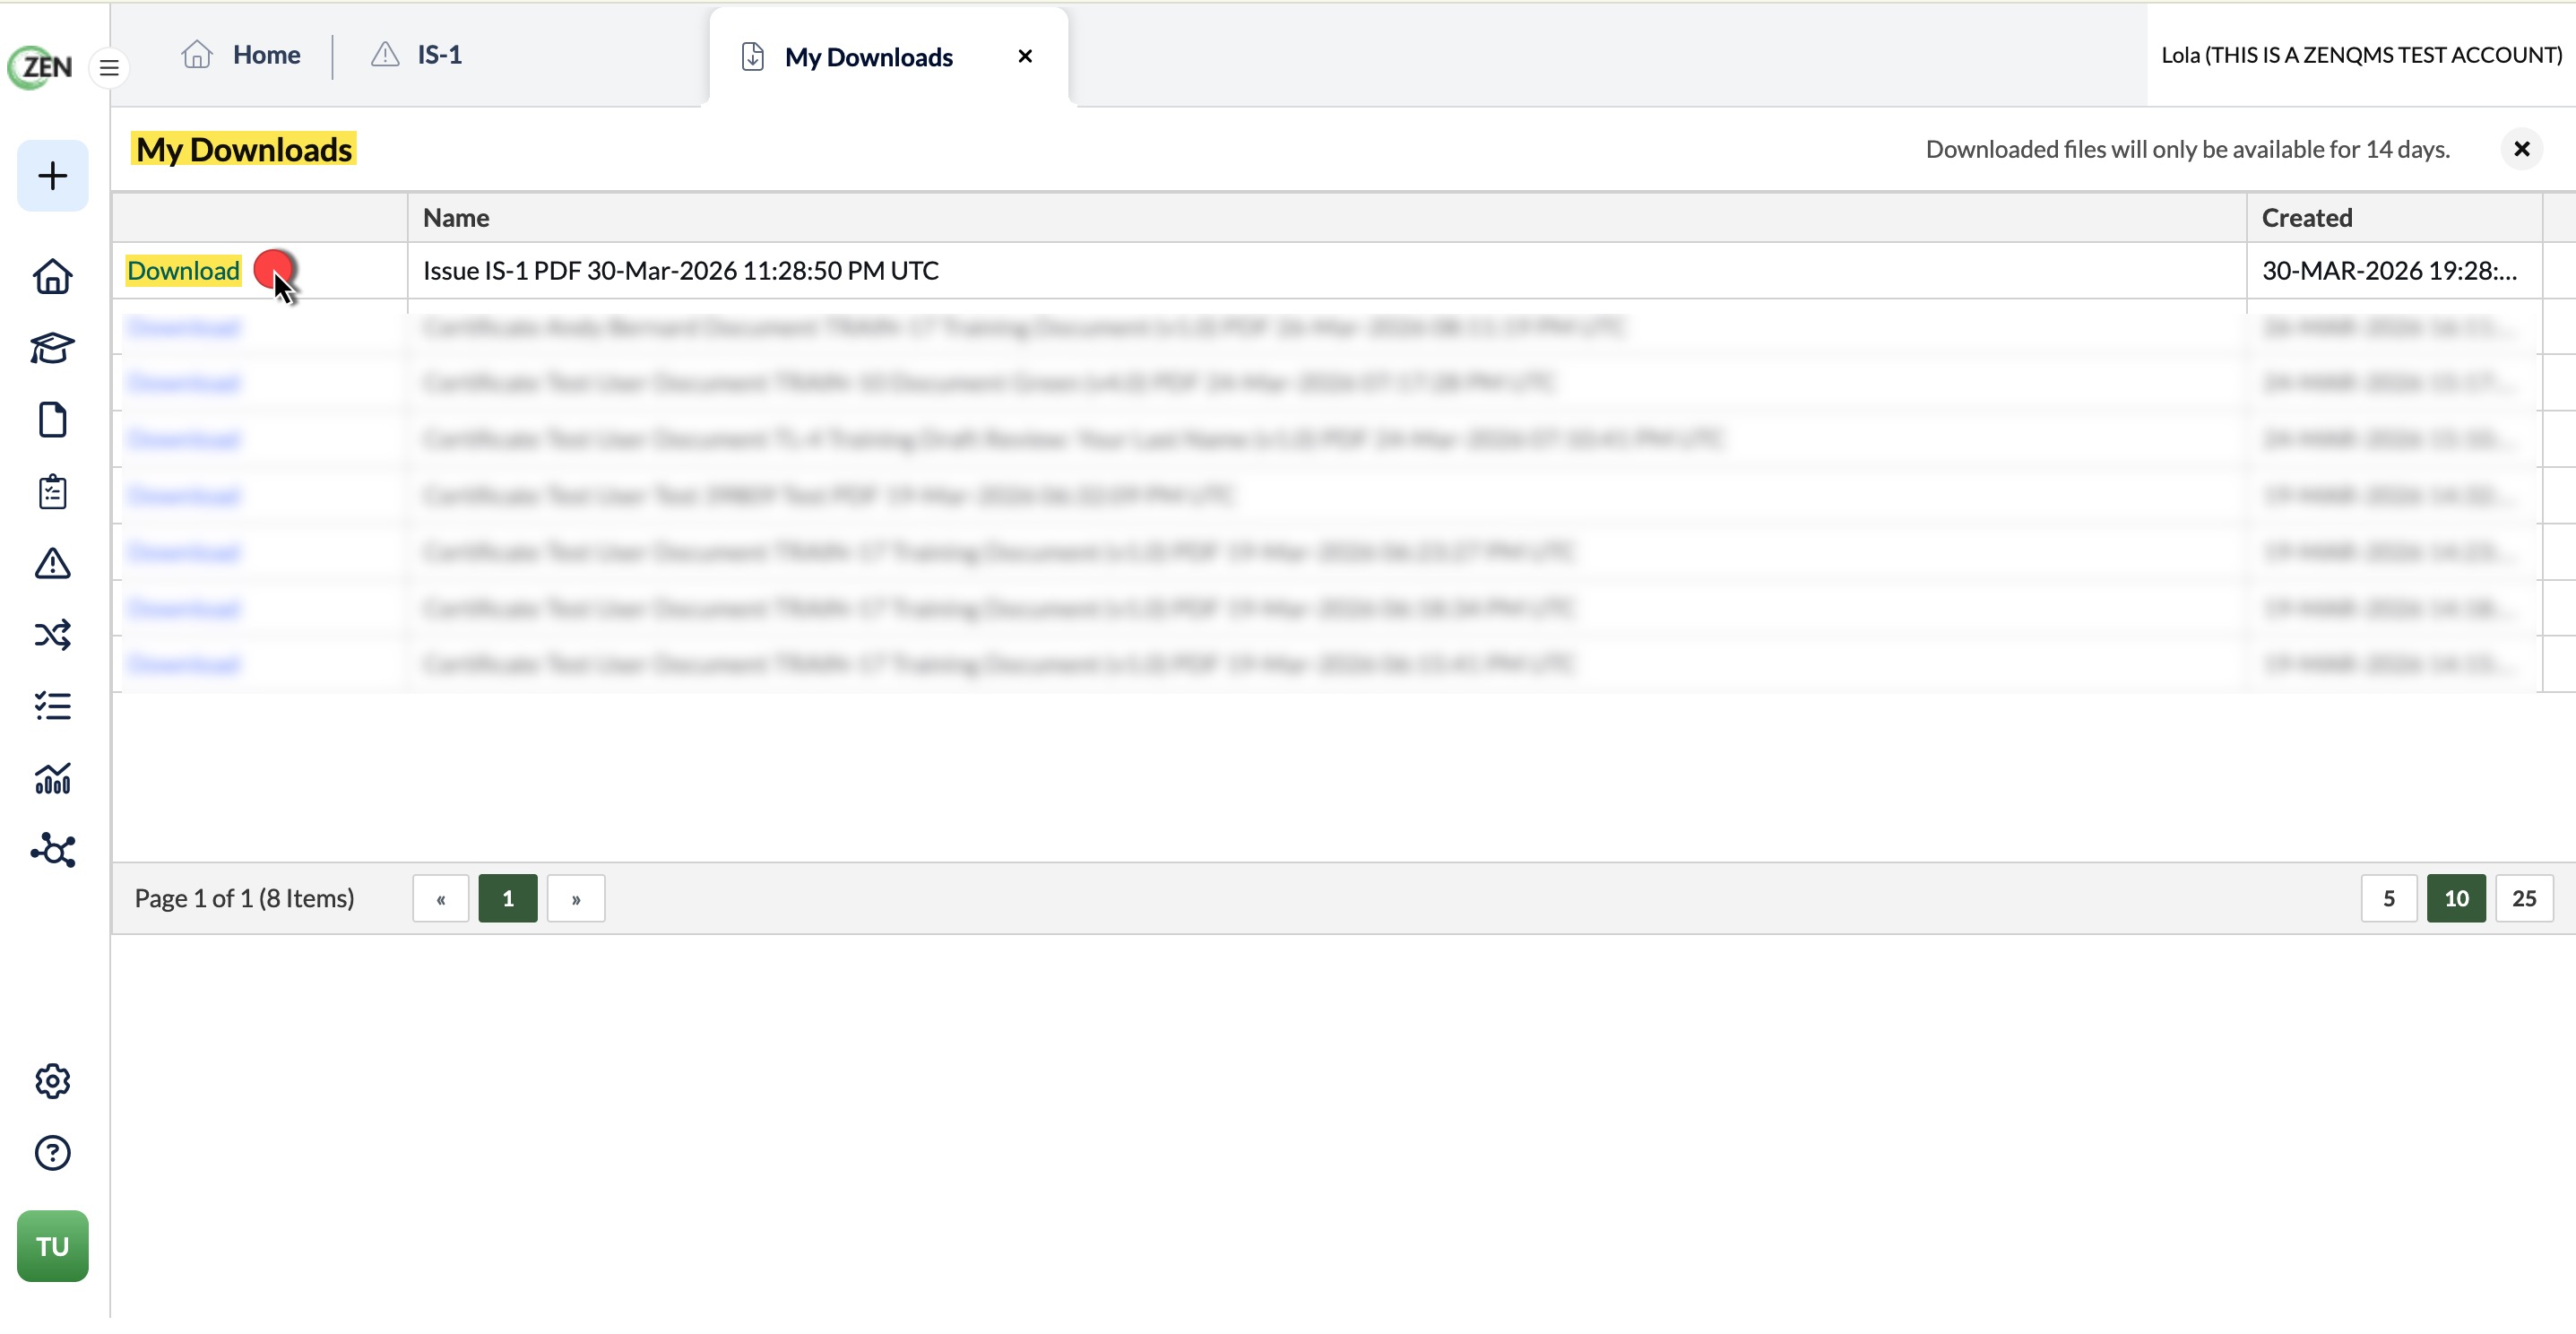This screenshot has height=1334, width=2576.
Task: Open the shuffle arrows change-control icon
Action: coord(53,636)
